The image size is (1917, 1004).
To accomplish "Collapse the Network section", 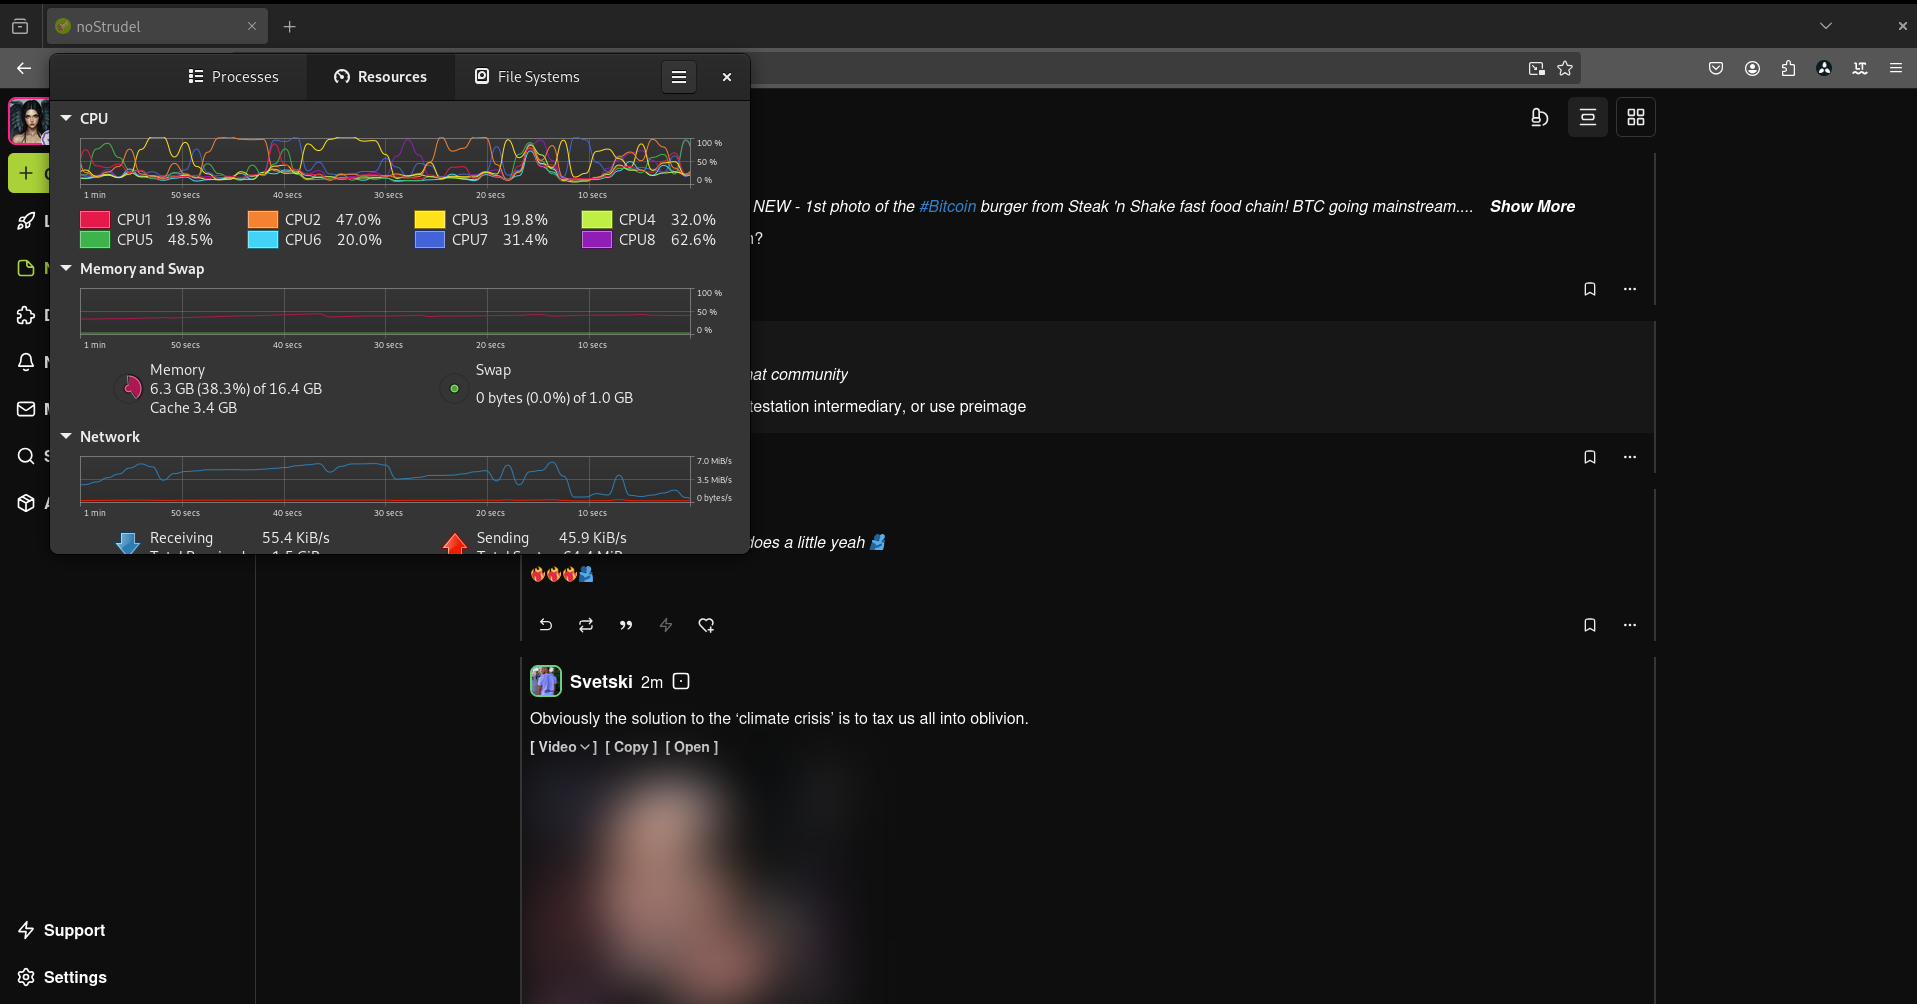I will coord(66,436).
